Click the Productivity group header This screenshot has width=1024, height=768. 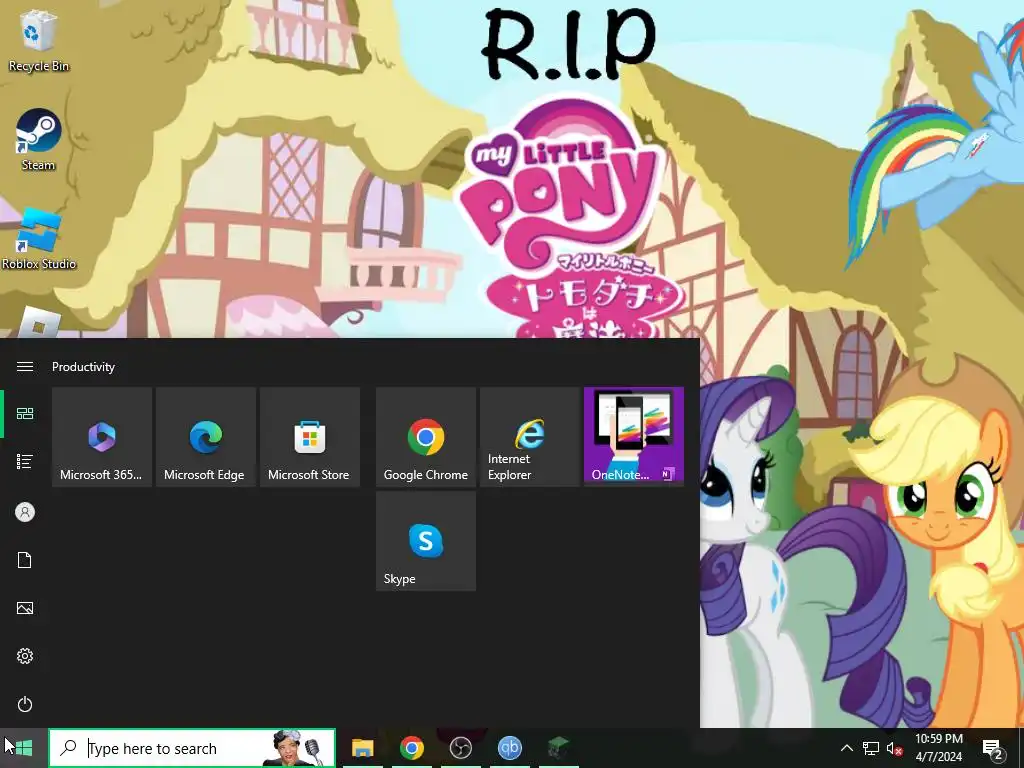tap(84, 367)
